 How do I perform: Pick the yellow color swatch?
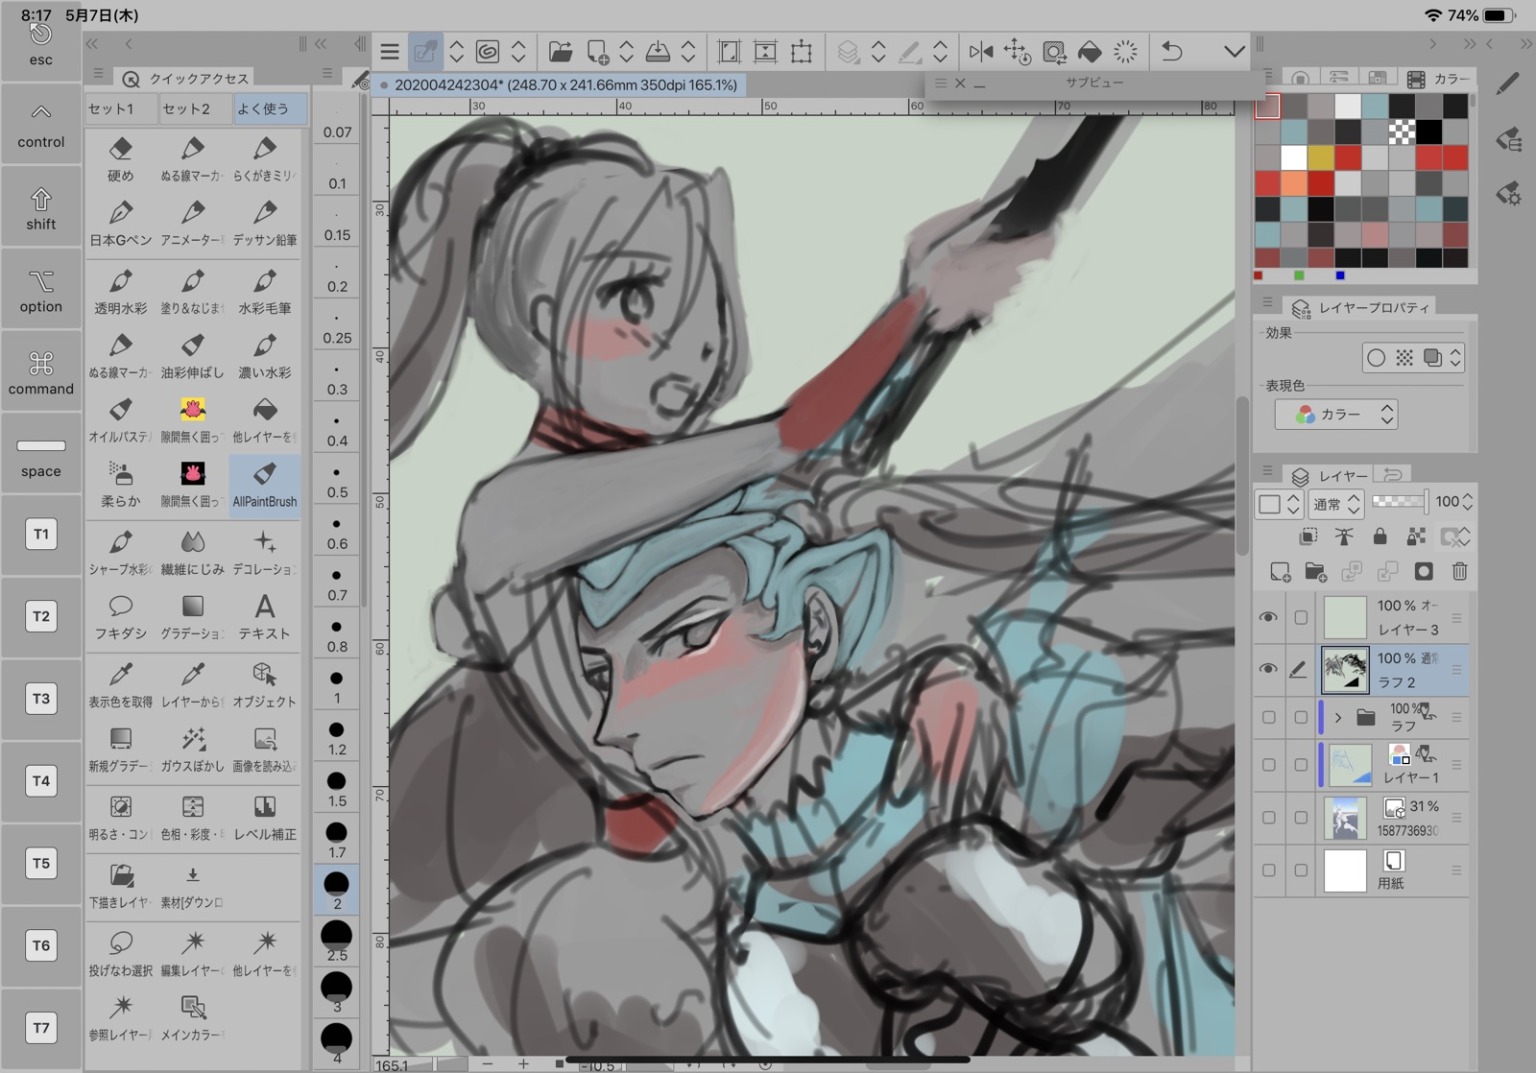point(1320,157)
